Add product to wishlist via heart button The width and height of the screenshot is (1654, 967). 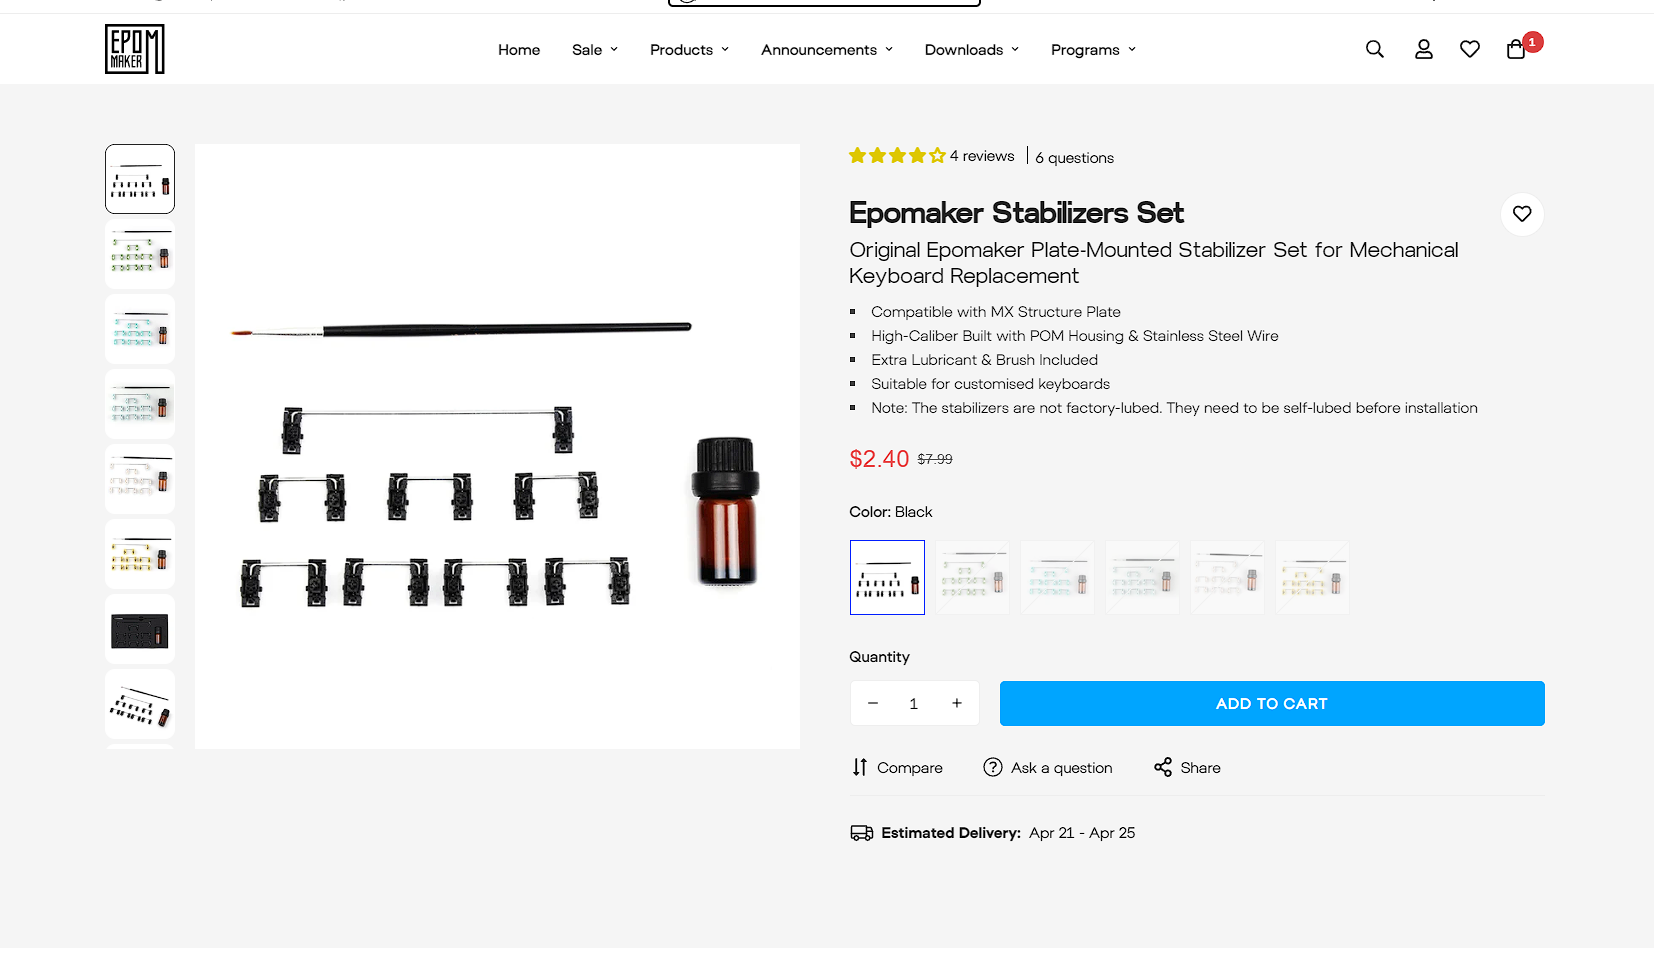point(1522,214)
